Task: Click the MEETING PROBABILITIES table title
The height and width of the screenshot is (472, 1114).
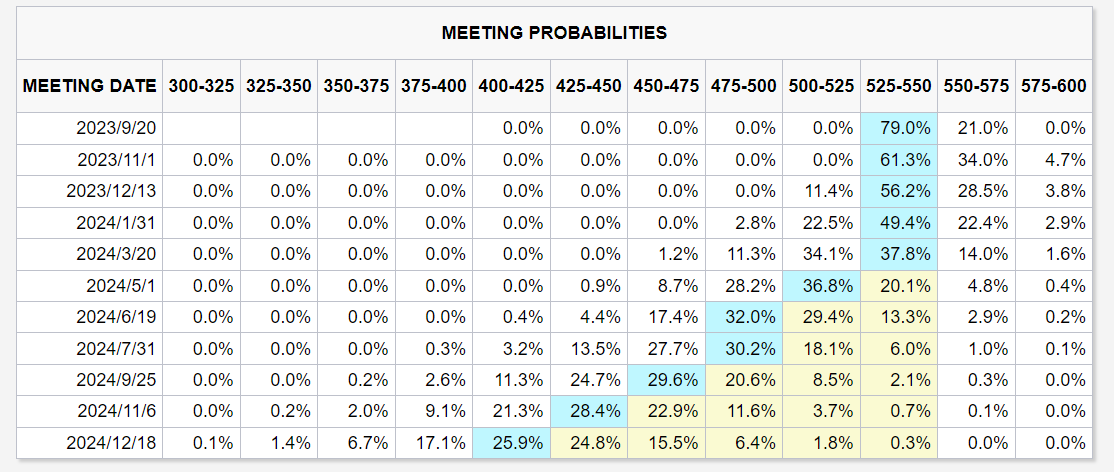Action: (x=554, y=33)
